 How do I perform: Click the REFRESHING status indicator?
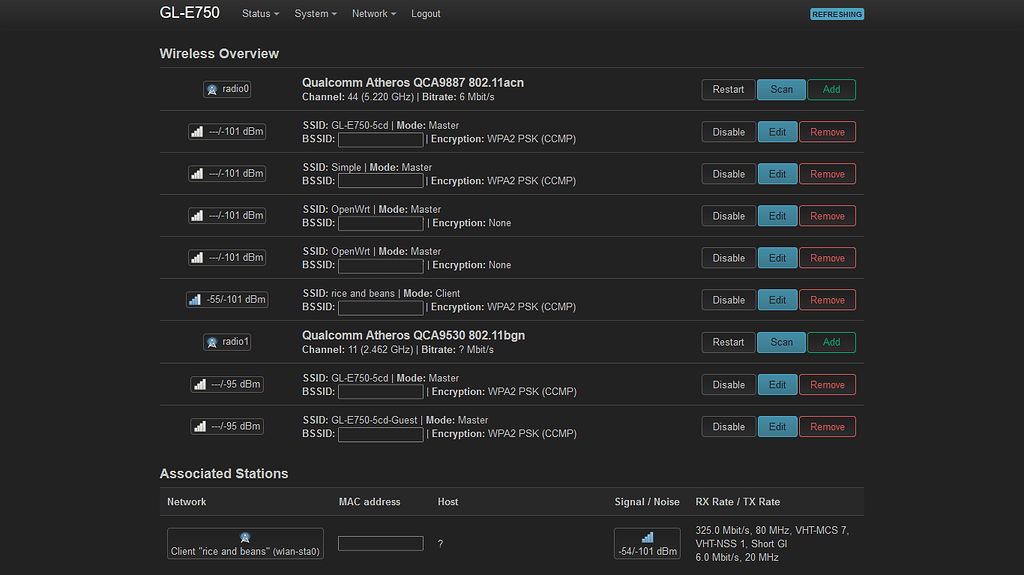(x=836, y=14)
